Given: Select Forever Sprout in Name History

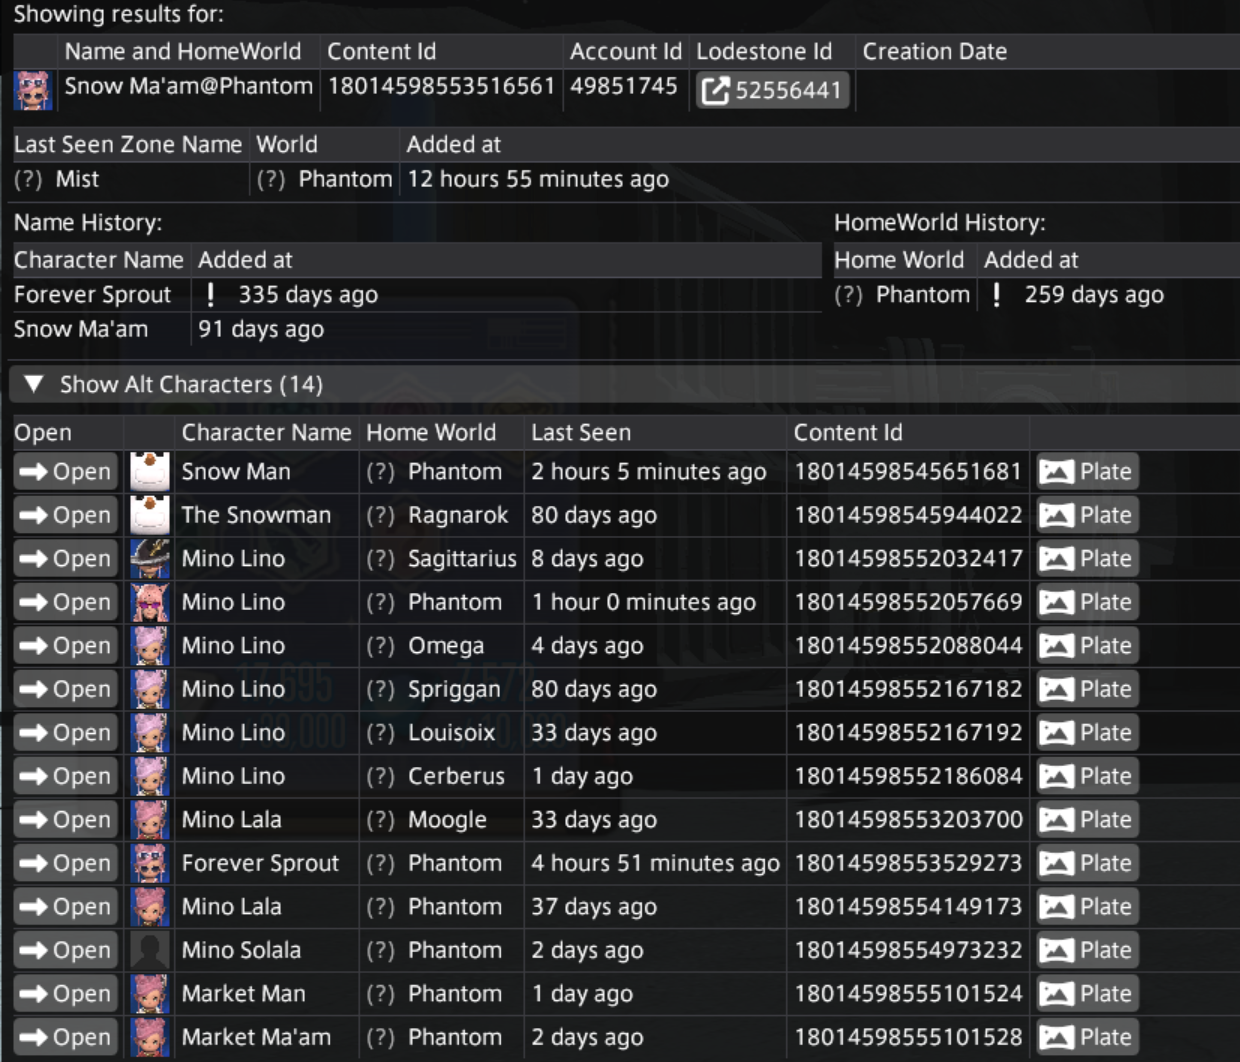Looking at the screenshot, I should [x=92, y=294].
